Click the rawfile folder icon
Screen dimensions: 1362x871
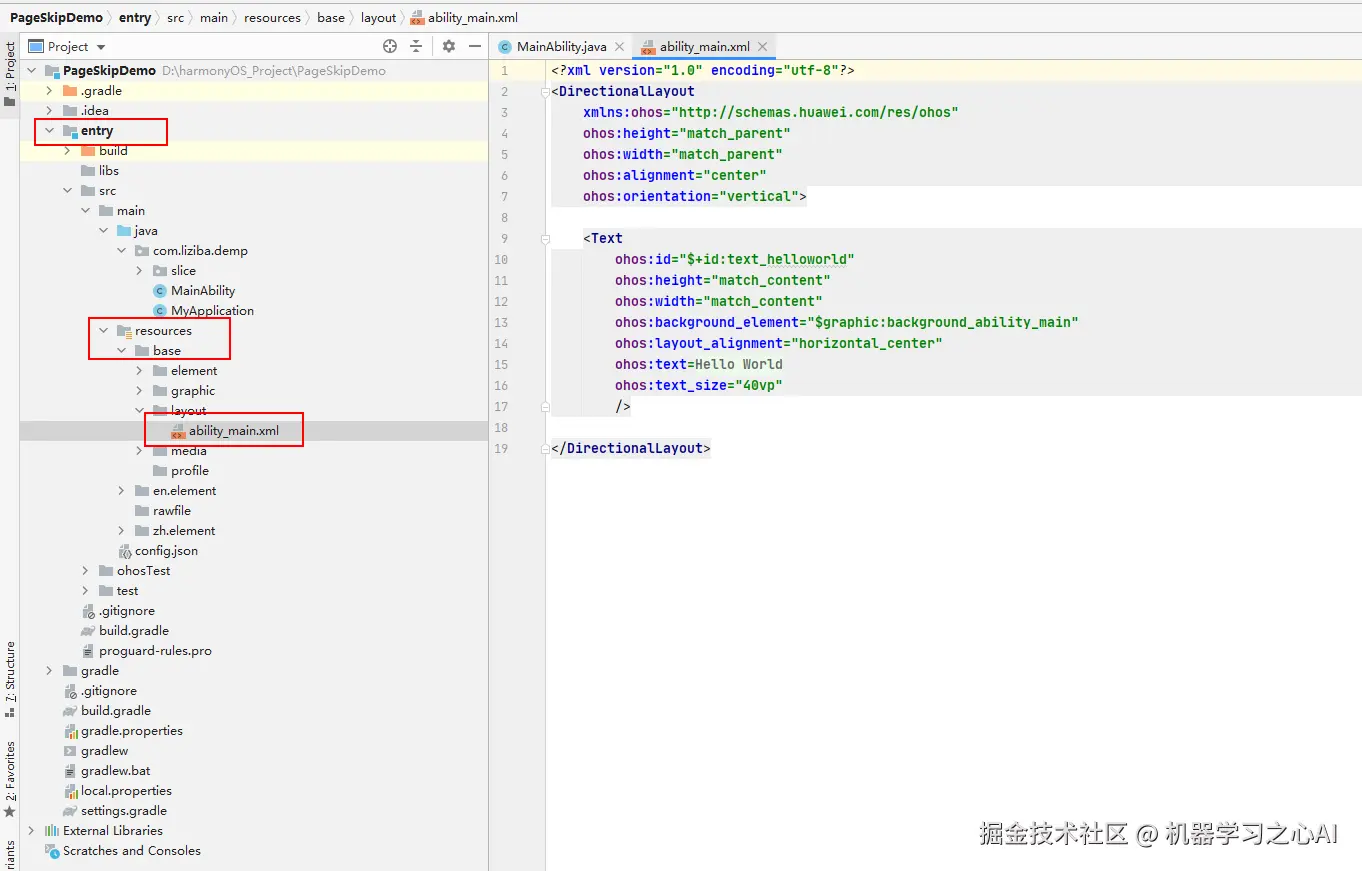coord(142,511)
